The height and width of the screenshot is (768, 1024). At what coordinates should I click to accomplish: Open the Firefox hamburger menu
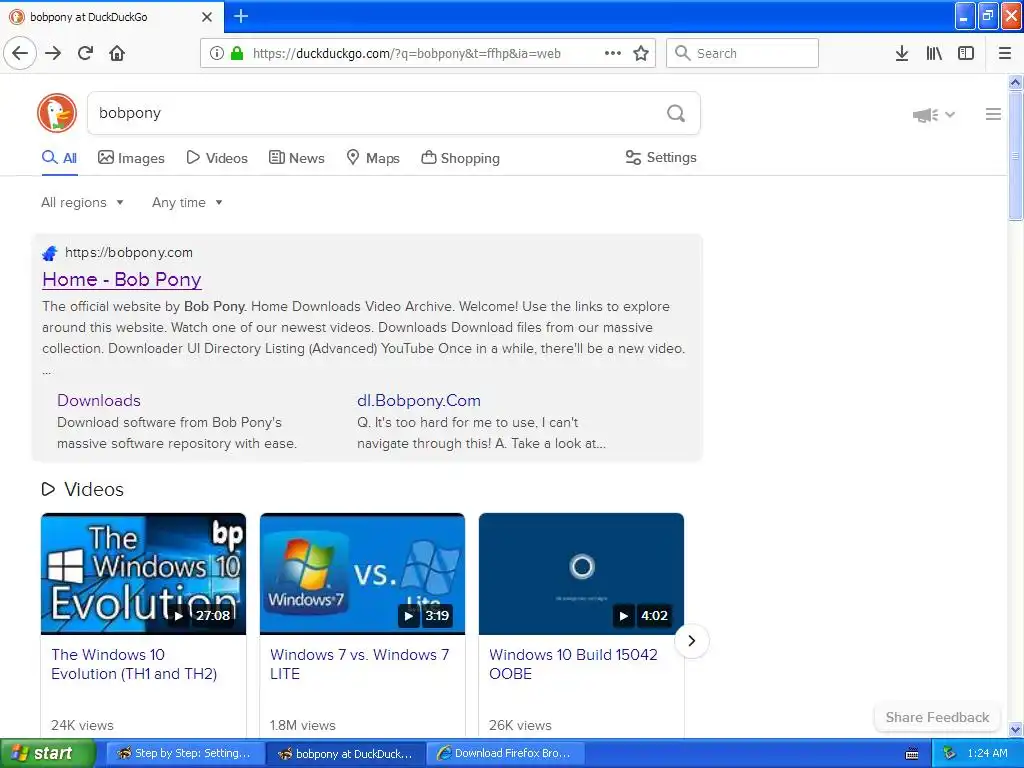(x=1005, y=53)
